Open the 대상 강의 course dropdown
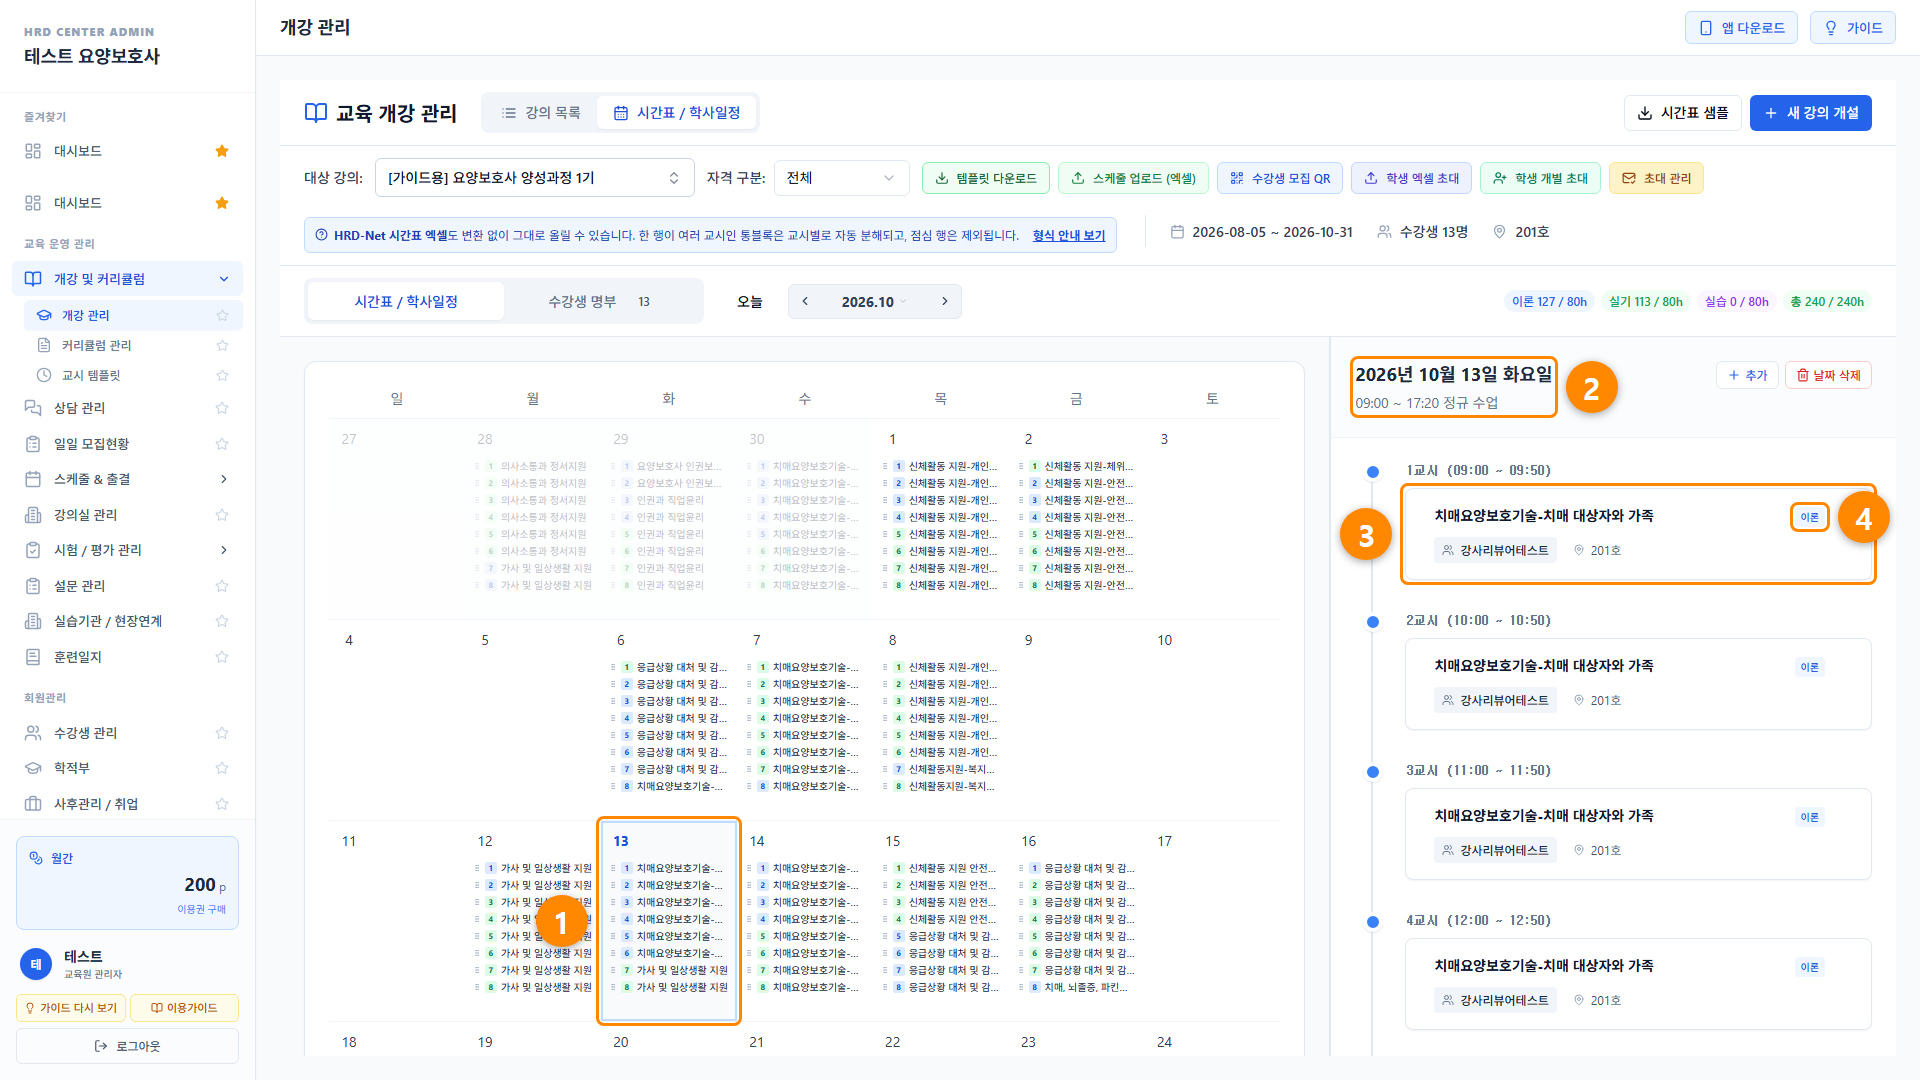Image resolution: width=1920 pixels, height=1080 pixels. [x=534, y=178]
